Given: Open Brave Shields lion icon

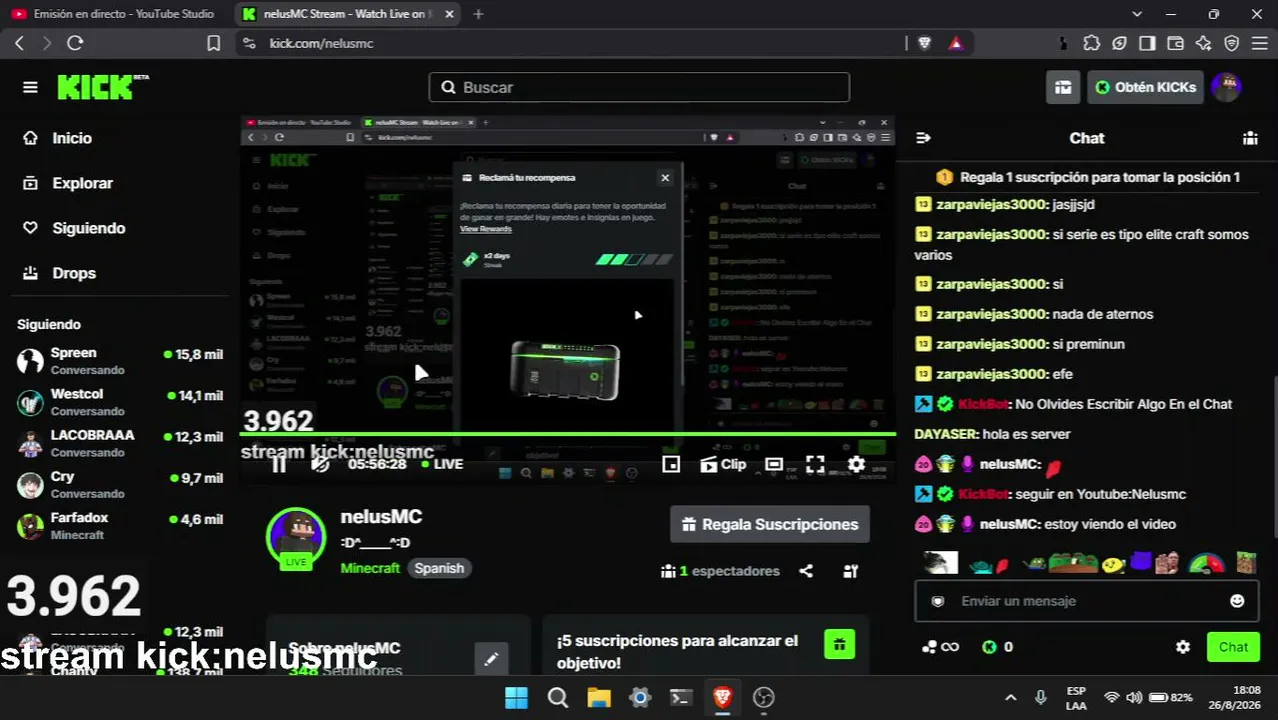Looking at the screenshot, I should 924,43.
